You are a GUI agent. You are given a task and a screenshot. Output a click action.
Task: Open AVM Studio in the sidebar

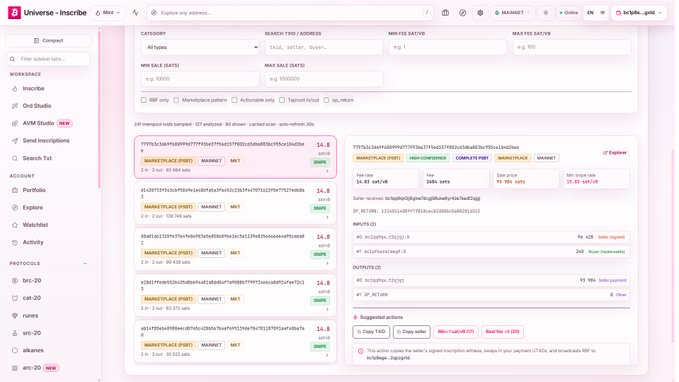tap(38, 123)
